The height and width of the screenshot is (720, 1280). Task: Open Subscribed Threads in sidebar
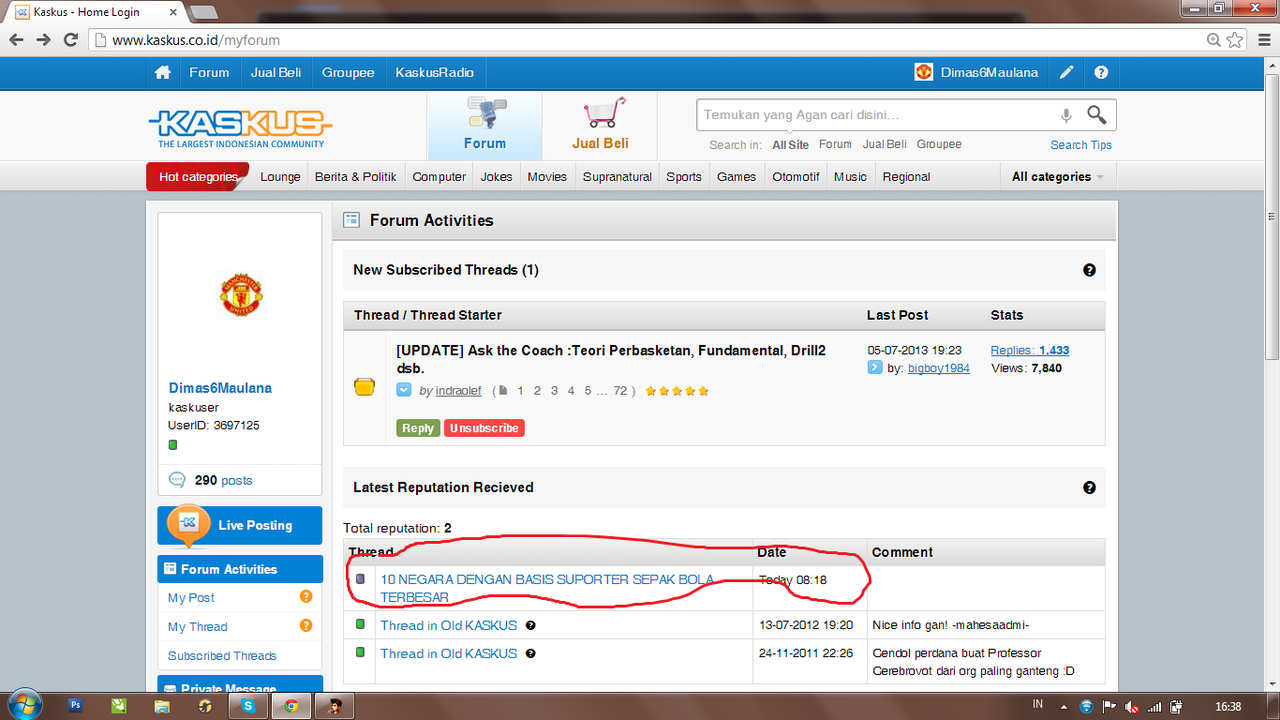[x=222, y=656]
